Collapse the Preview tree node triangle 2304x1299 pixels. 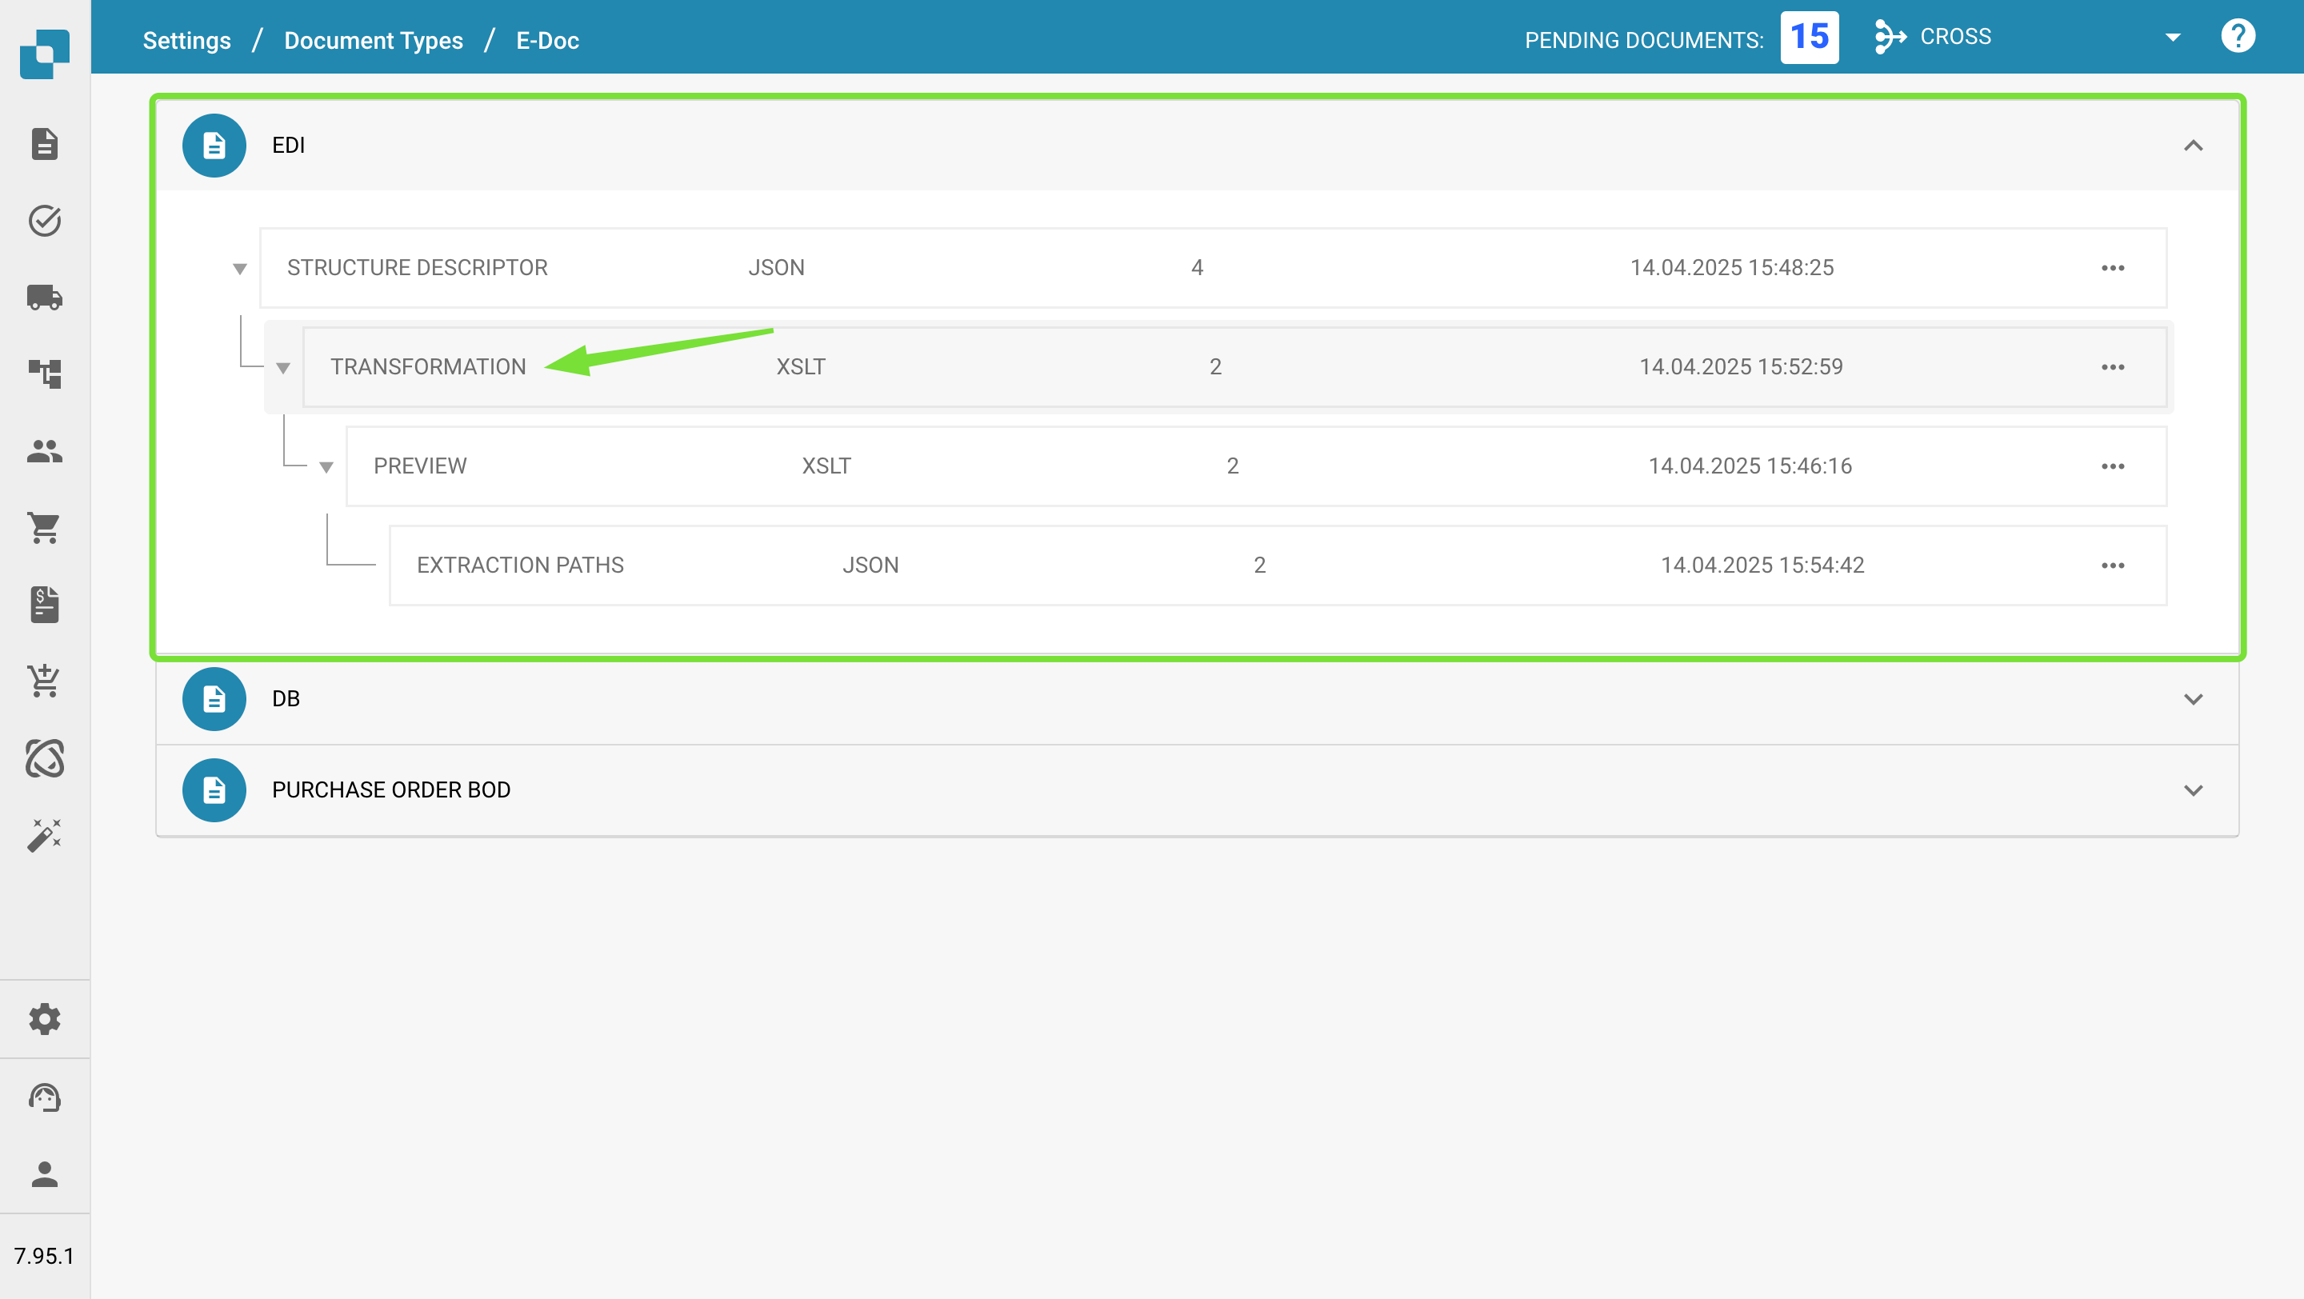point(326,467)
